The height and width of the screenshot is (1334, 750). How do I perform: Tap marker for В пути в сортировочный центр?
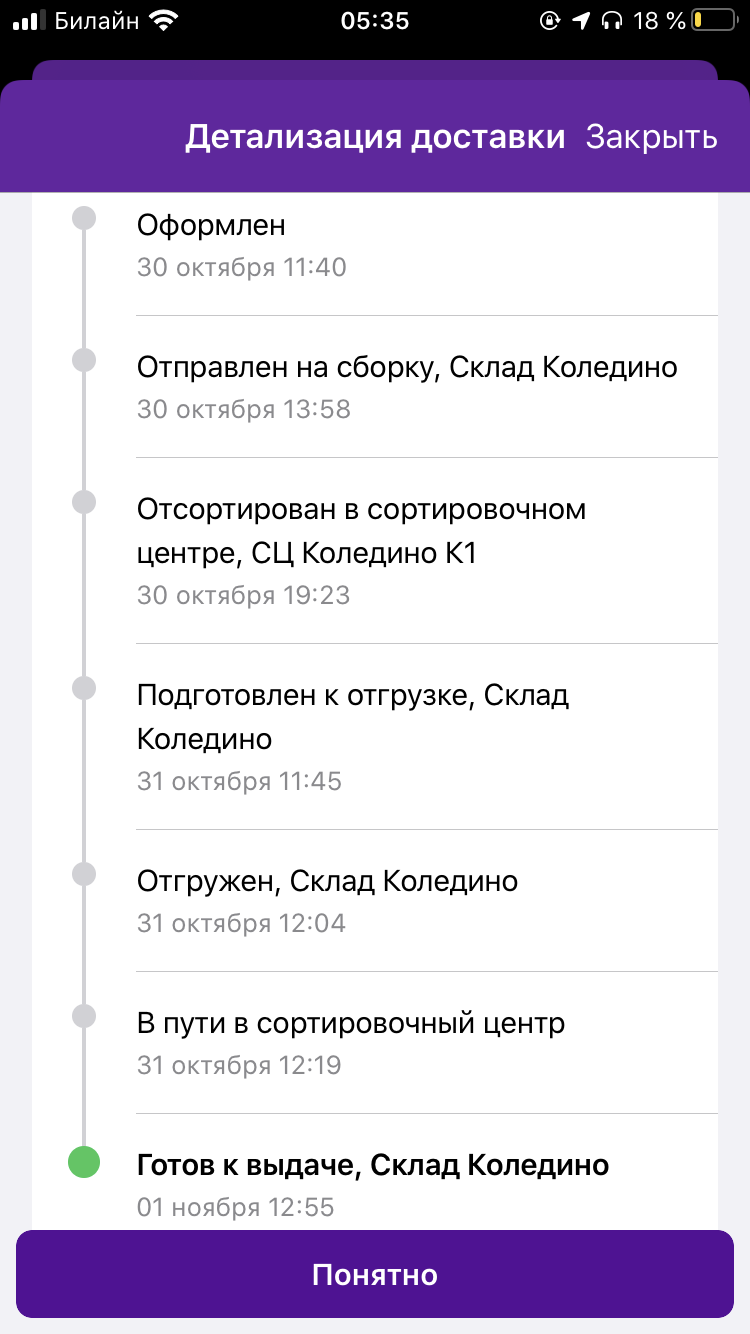84,1016
